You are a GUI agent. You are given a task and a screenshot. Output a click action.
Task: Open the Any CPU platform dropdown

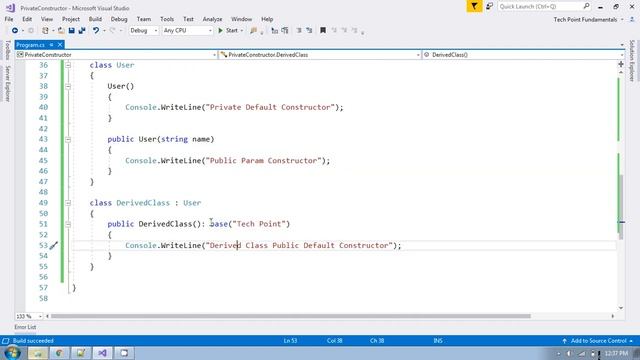pos(187,30)
